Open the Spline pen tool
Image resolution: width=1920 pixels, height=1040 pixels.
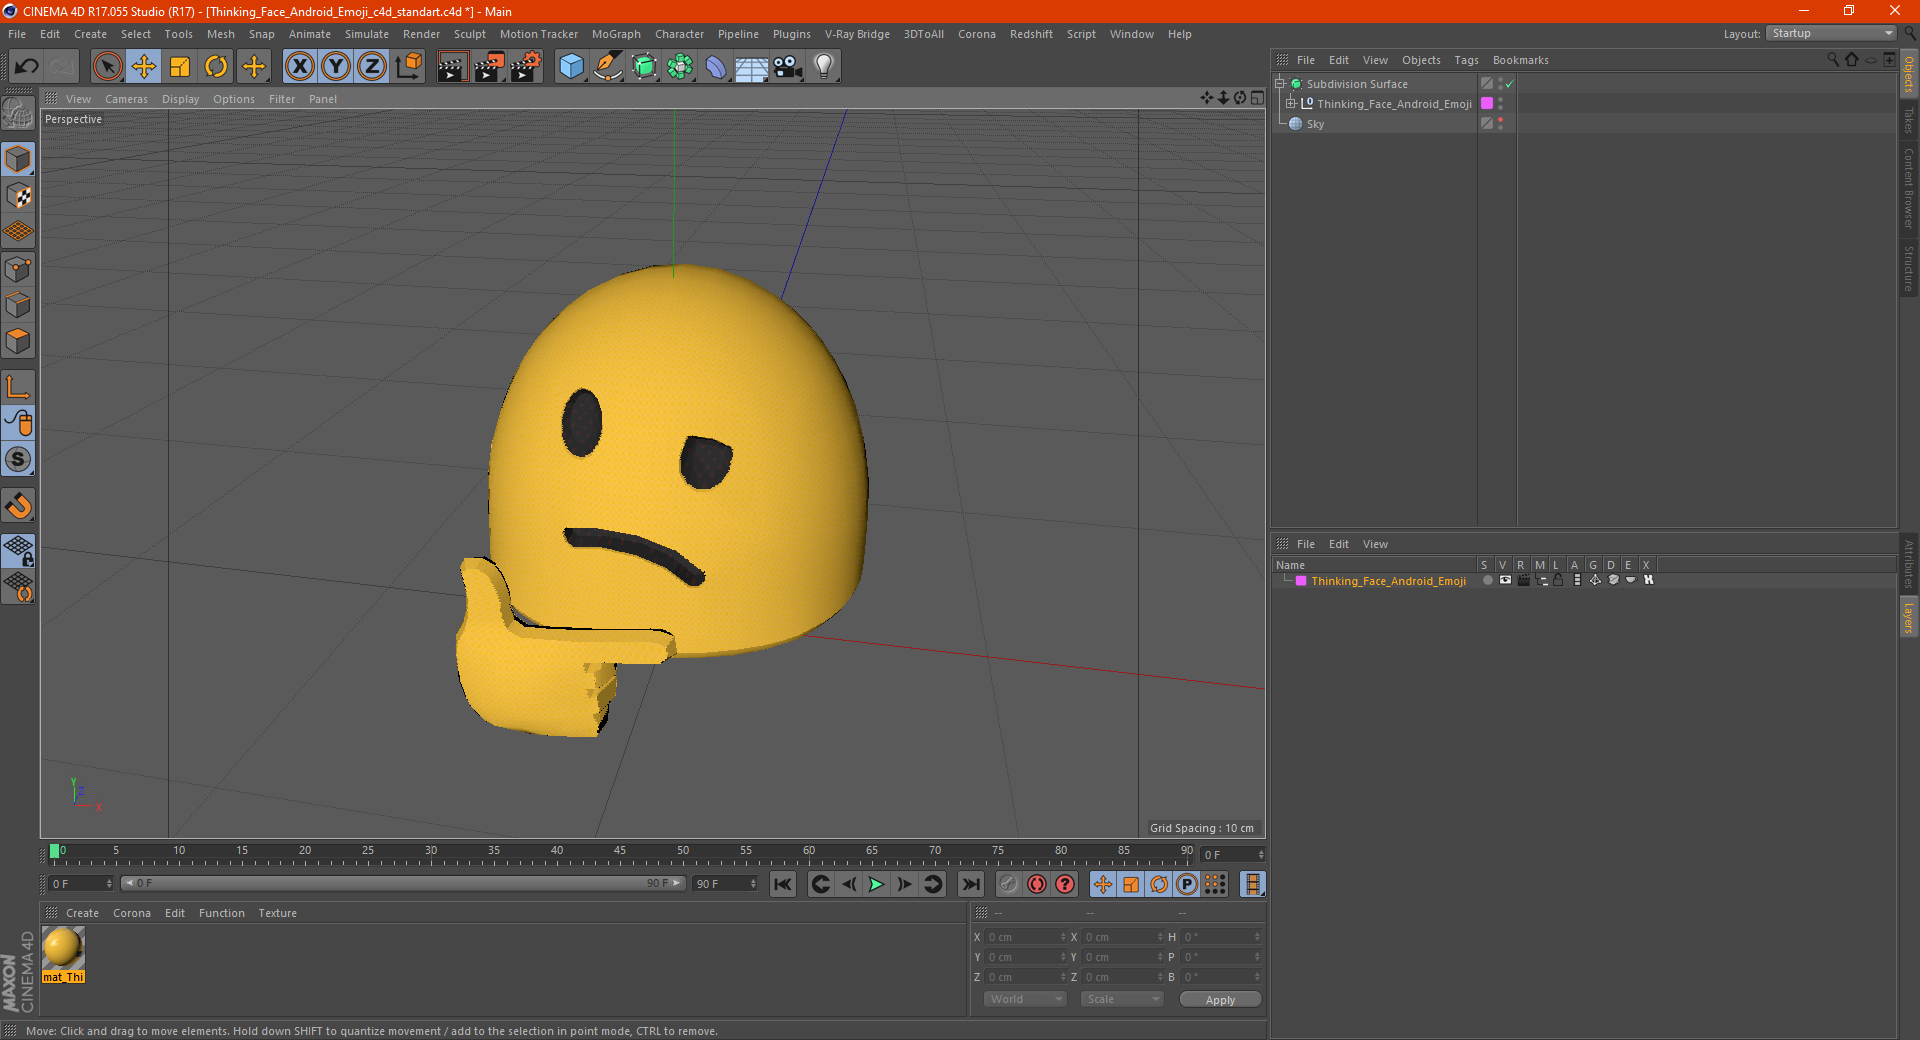(x=607, y=67)
